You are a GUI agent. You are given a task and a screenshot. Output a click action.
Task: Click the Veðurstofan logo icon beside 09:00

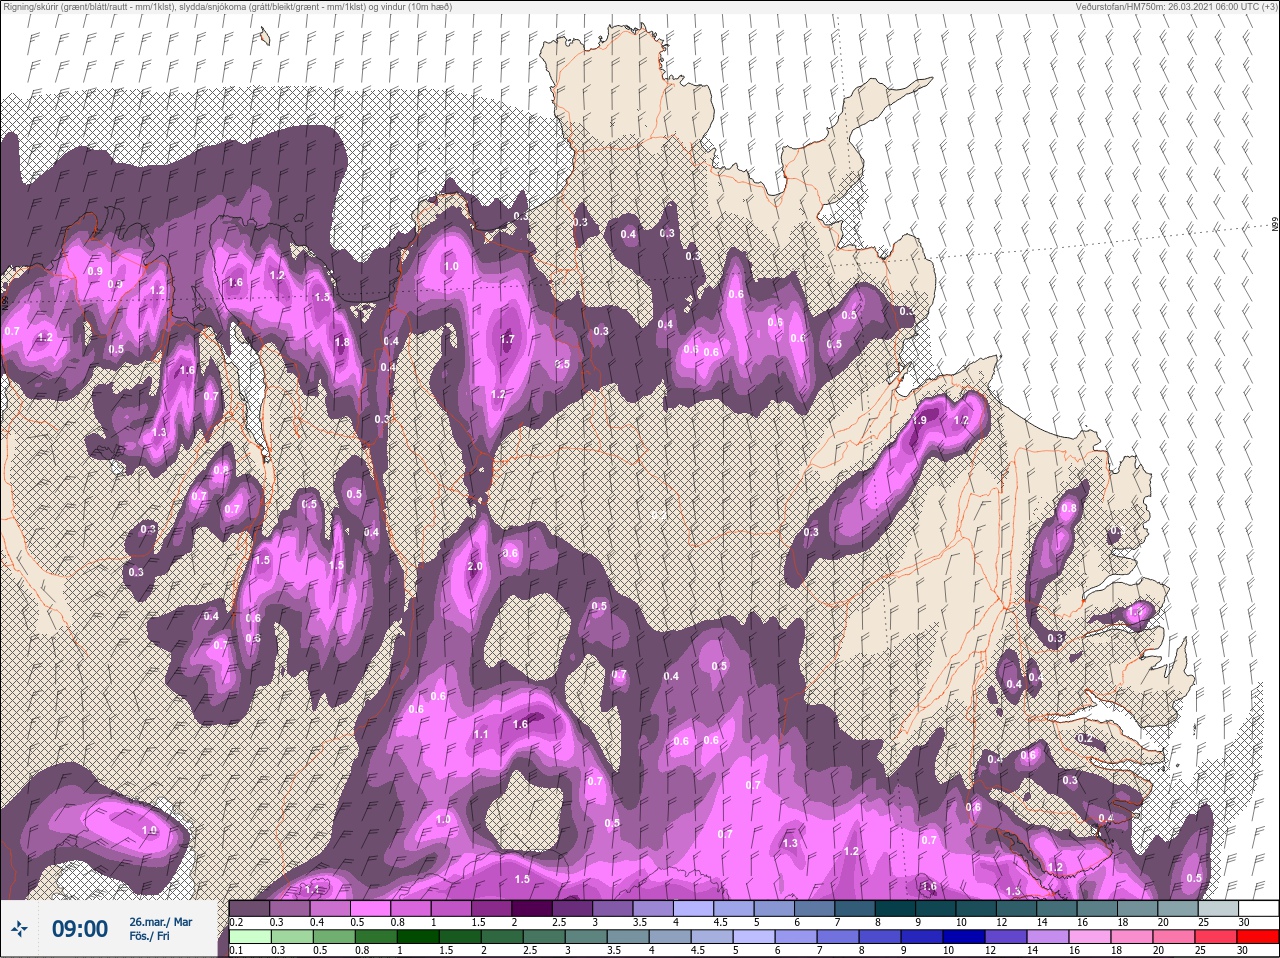[x=20, y=929]
